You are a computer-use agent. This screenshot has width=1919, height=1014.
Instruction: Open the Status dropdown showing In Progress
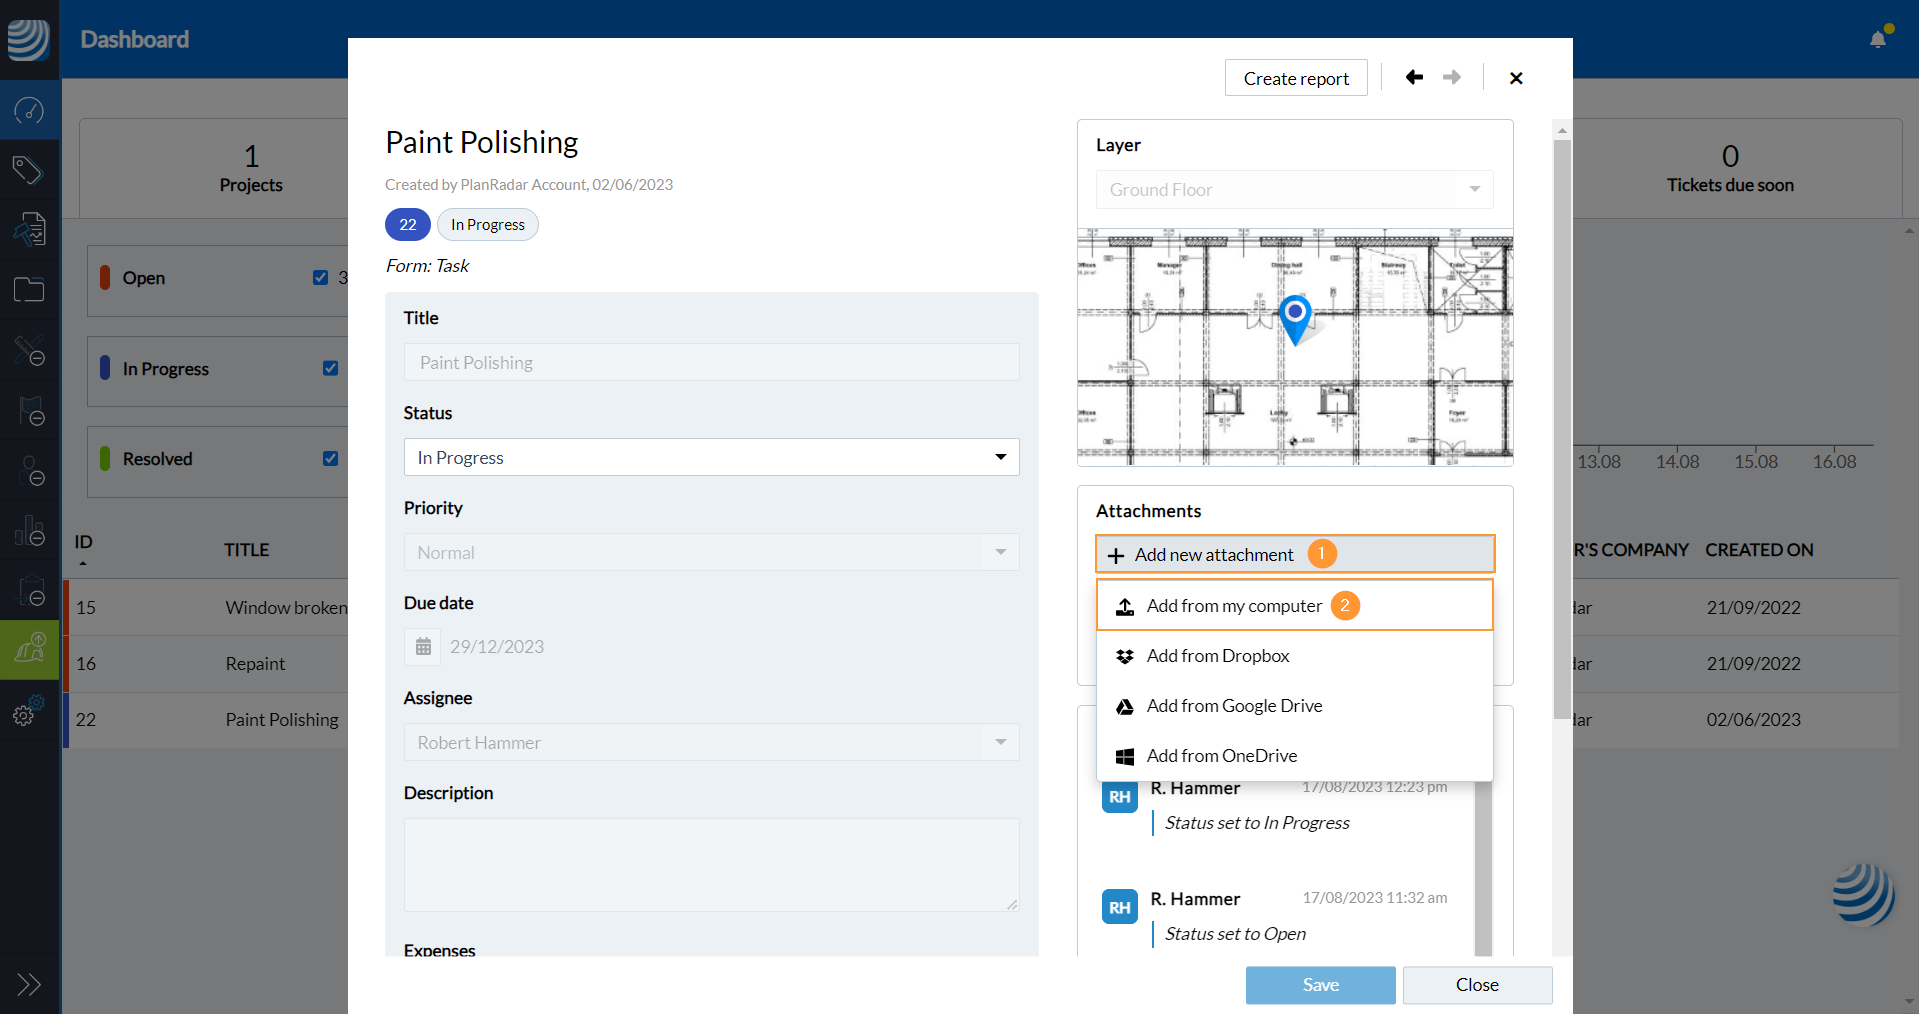[711, 457]
